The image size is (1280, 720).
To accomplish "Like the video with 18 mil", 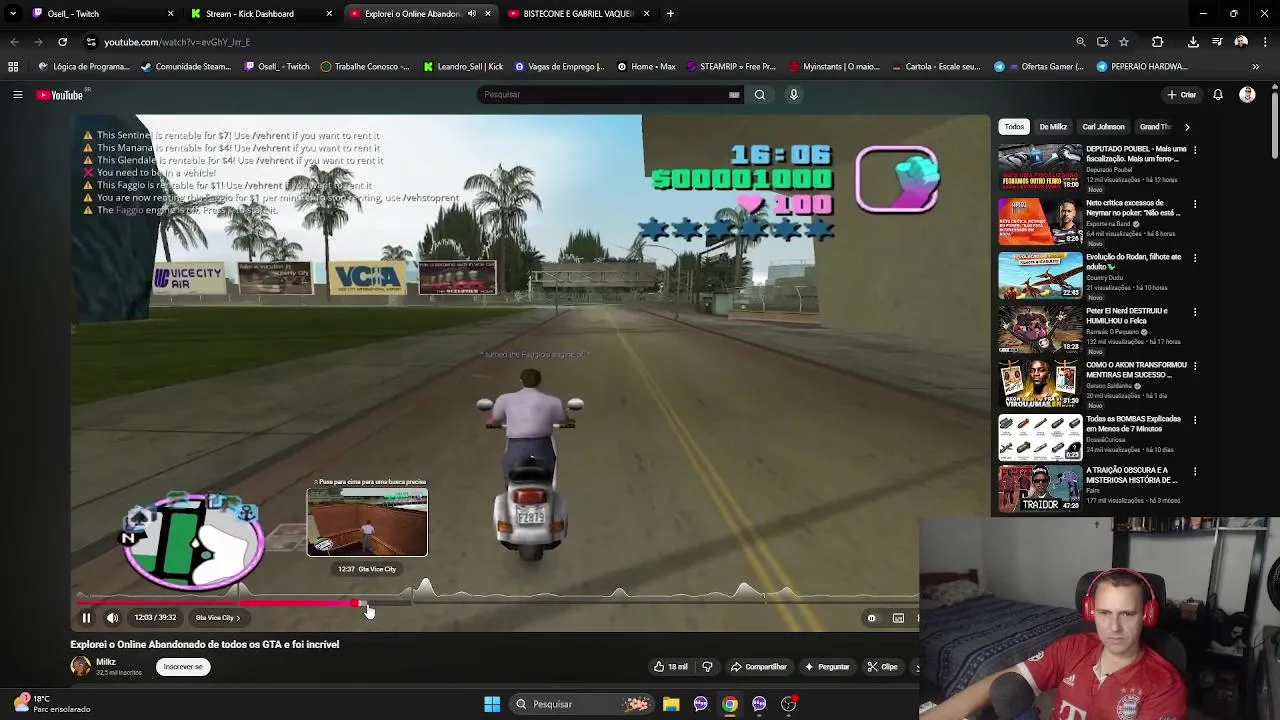I will (x=672, y=667).
